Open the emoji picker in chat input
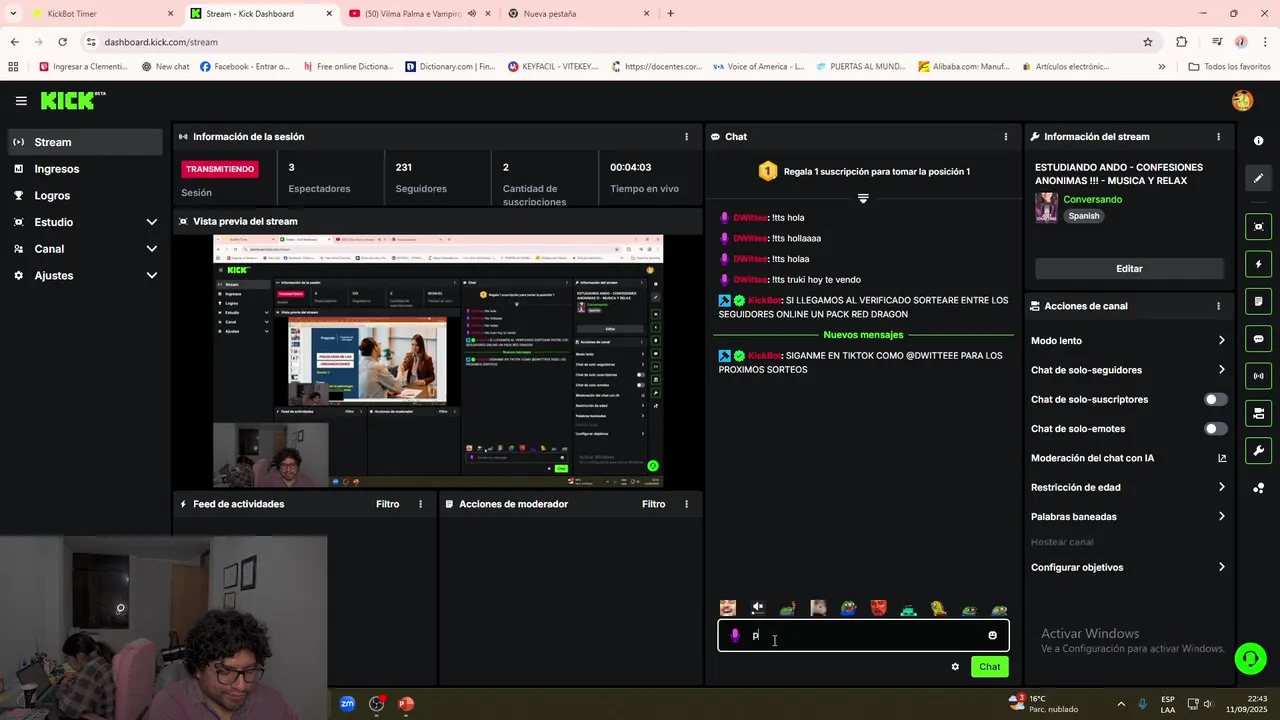The image size is (1280, 720). [x=992, y=635]
